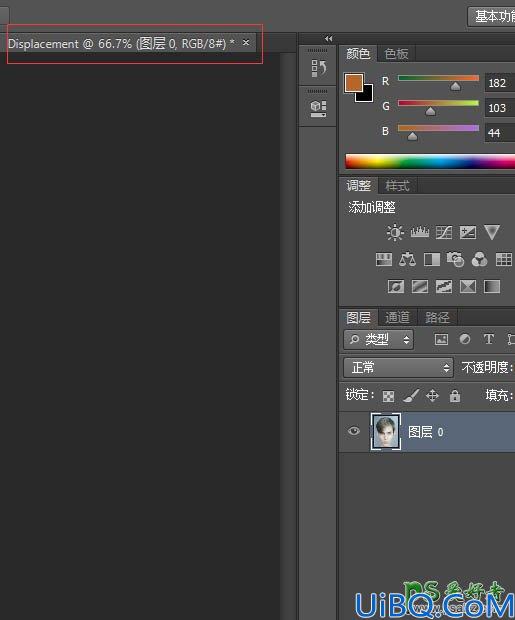Viewport: 515px width, 620px height.
Task: Add a Levels adjustment layer
Action: pyautogui.click(x=420, y=232)
